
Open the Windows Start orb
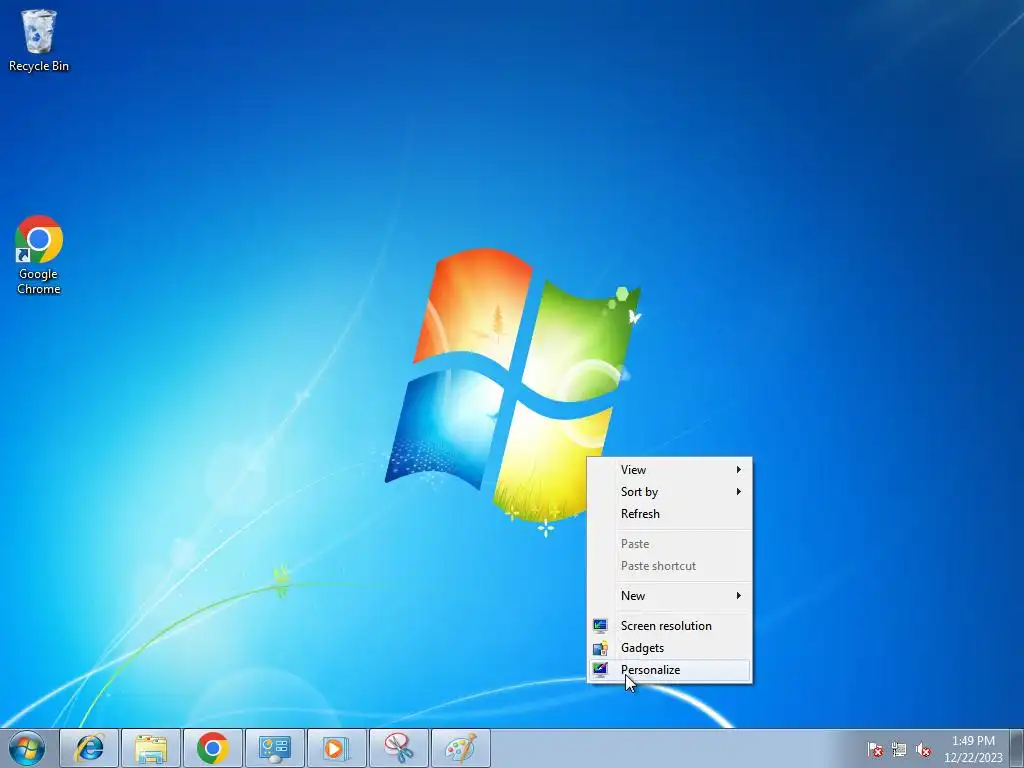(27, 748)
